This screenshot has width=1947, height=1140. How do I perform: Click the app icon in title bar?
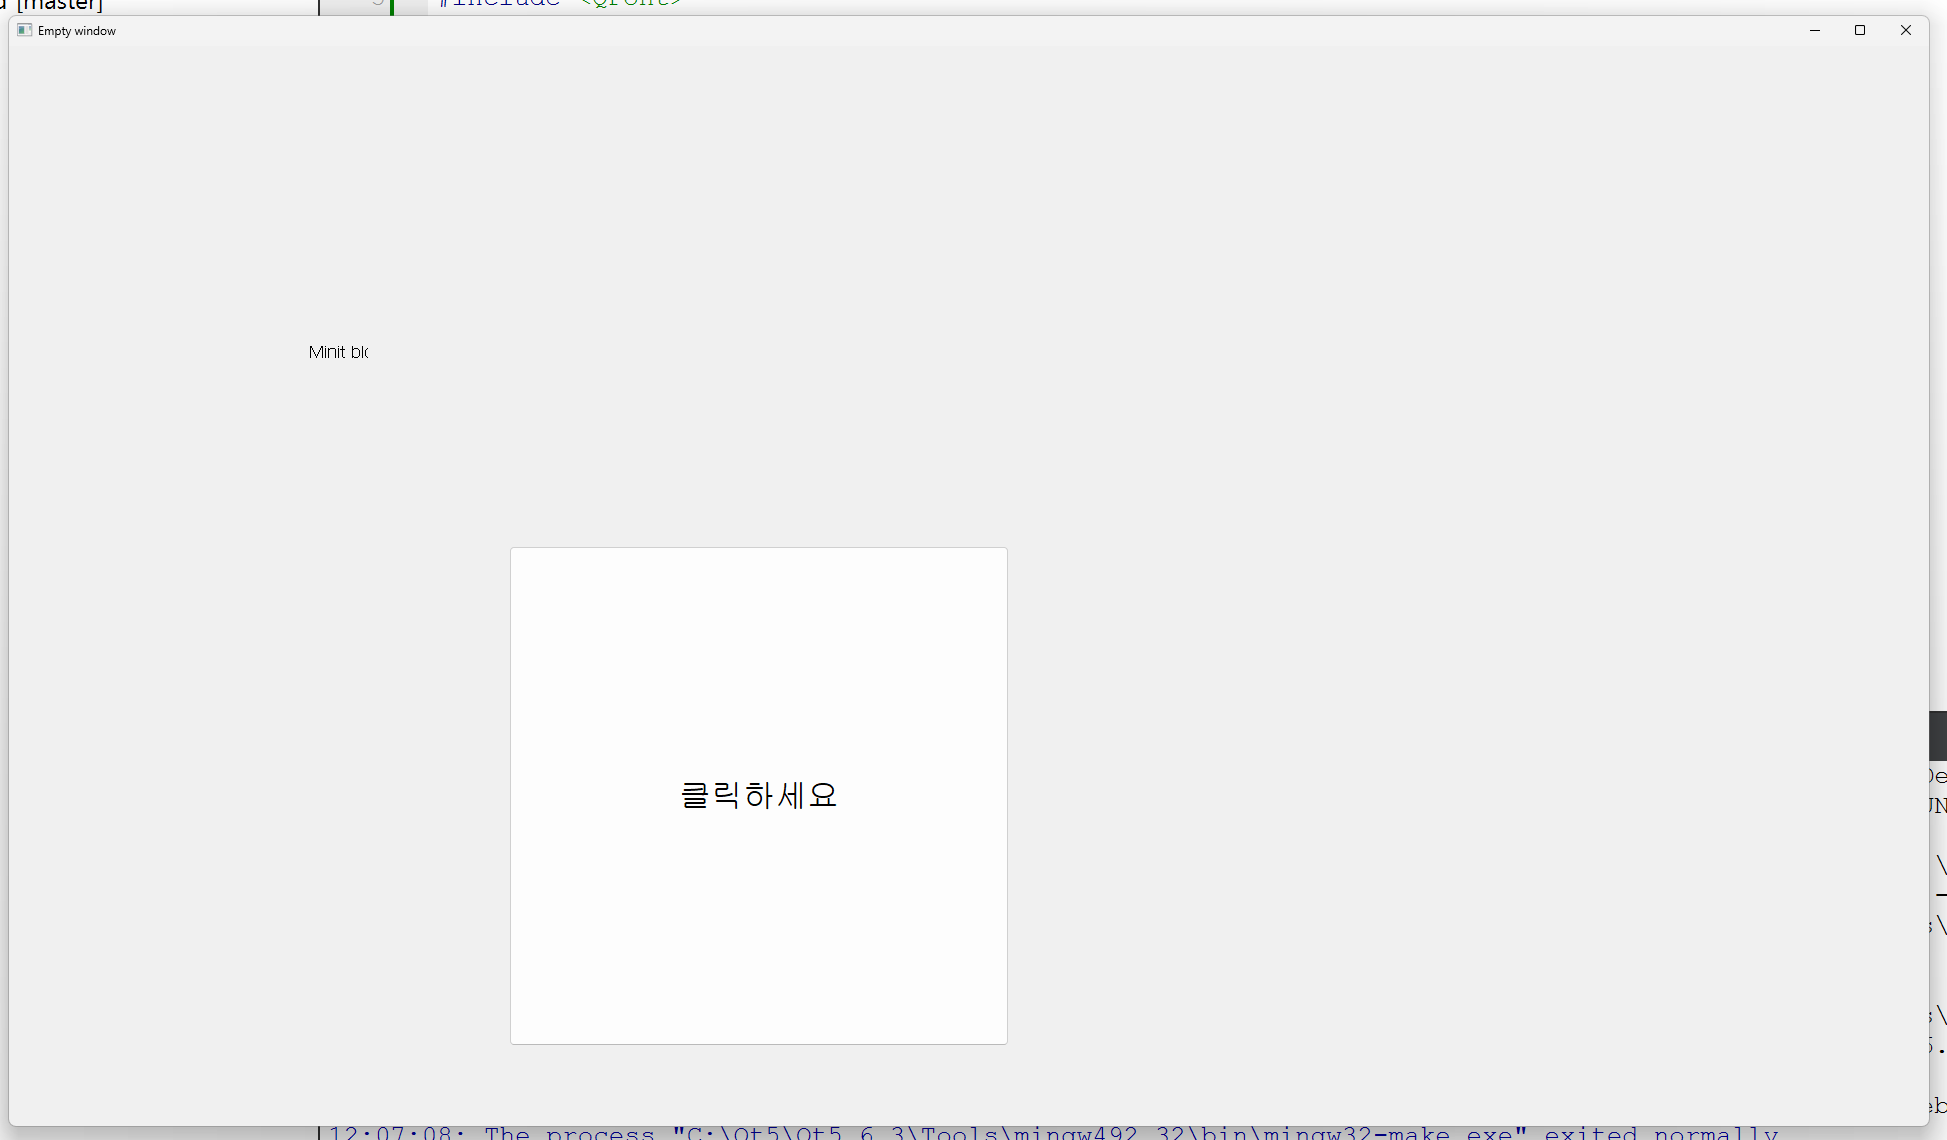[25, 30]
